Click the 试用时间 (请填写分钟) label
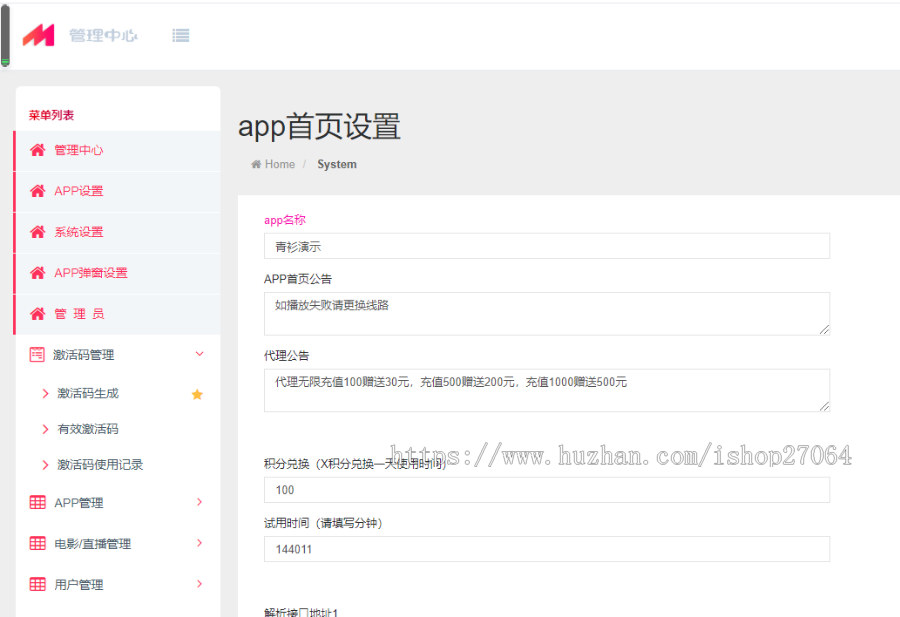900x617 pixels. pos(323,523)
